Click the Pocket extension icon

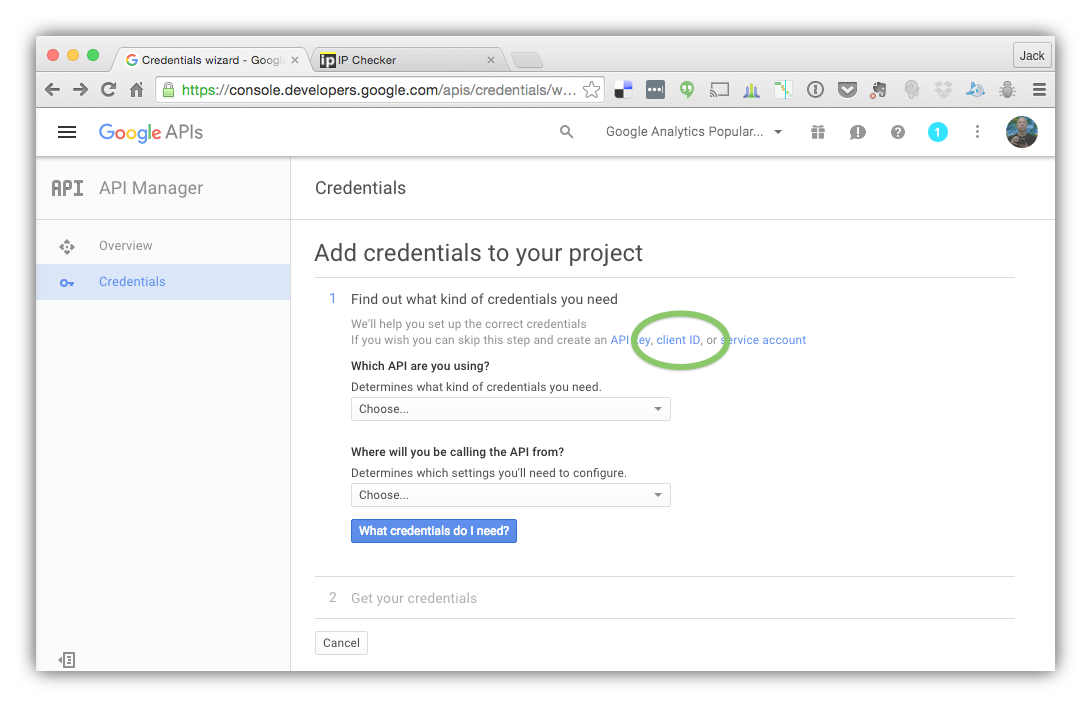tap(847, 90)
